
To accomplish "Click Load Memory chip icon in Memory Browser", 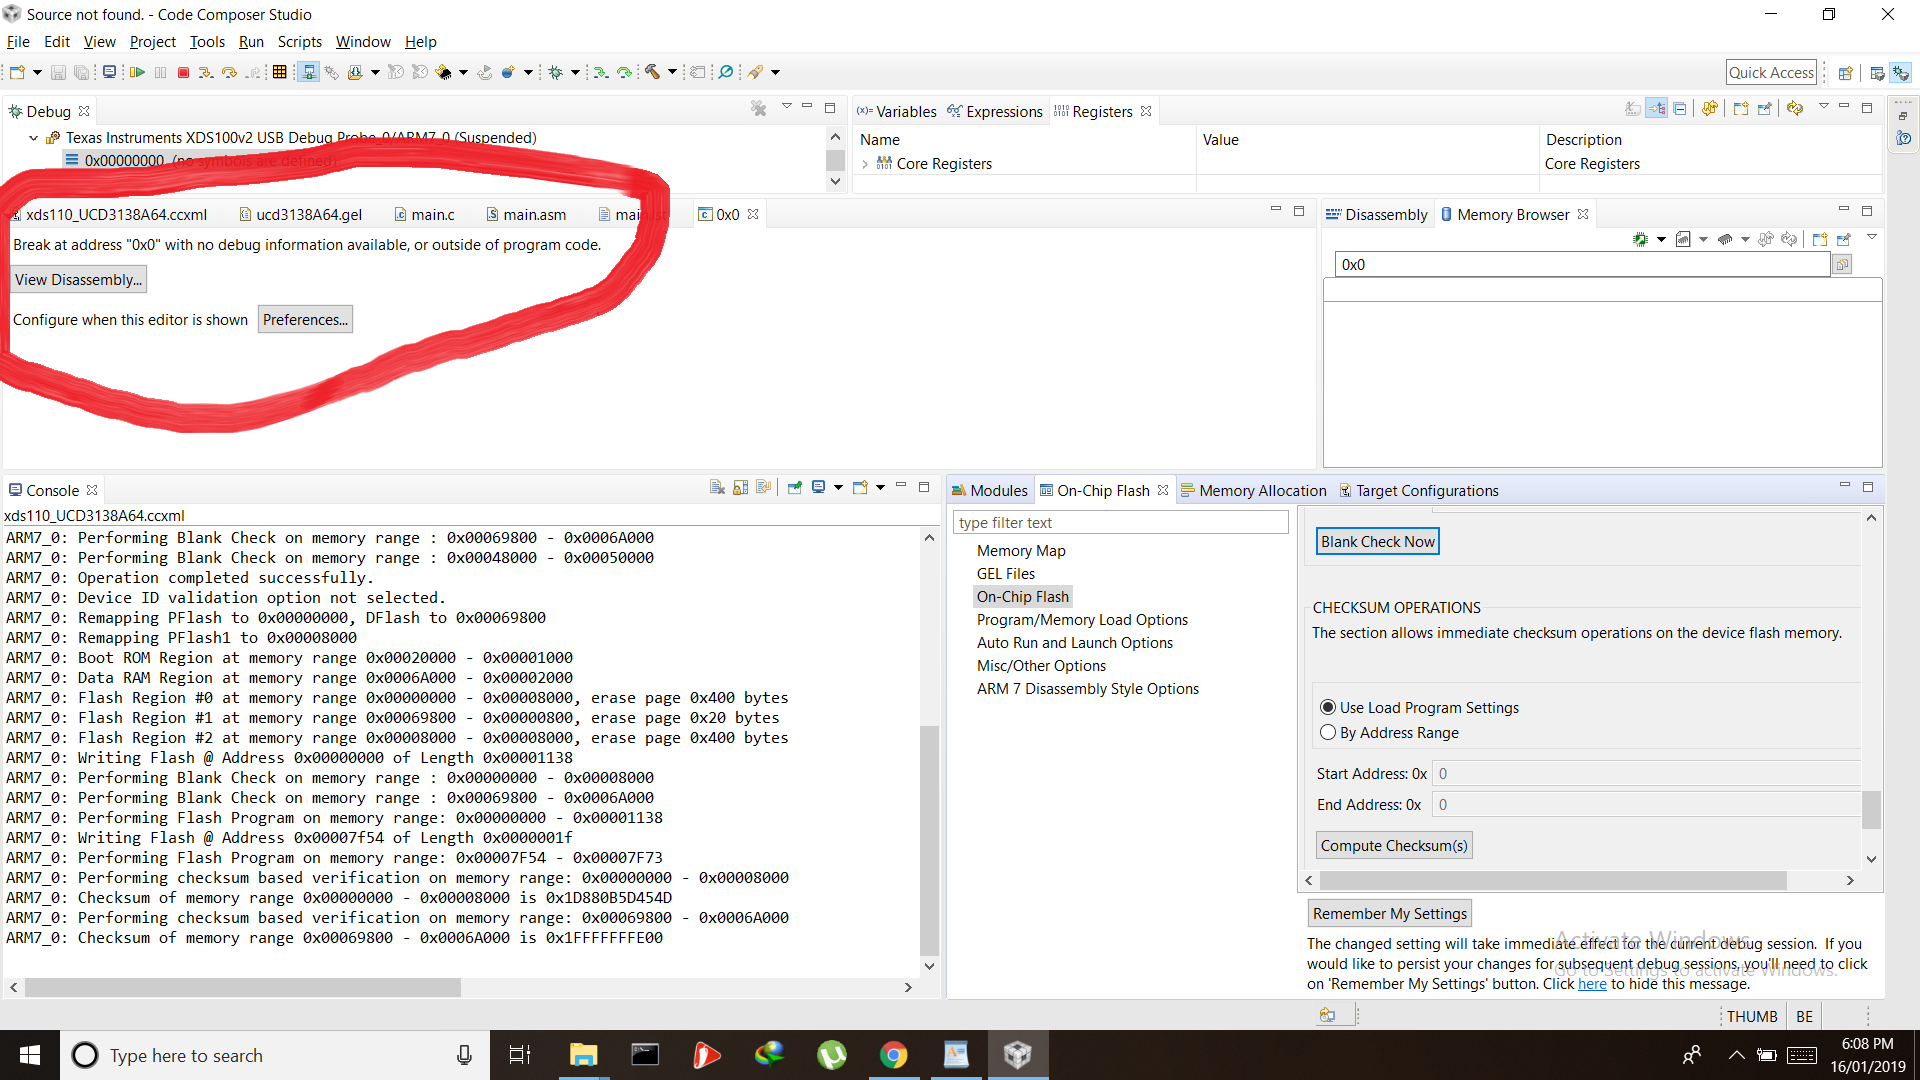I will click(x=1725, y=239).
